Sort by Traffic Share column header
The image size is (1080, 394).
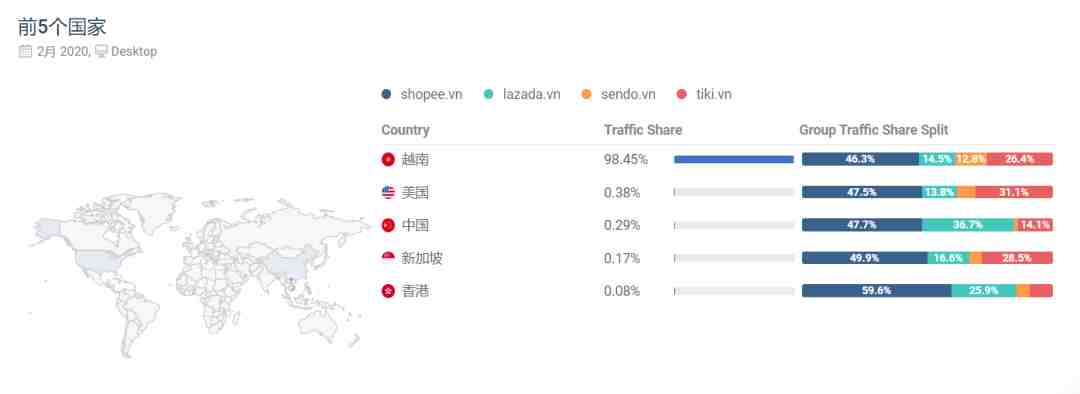click(x=643, y=130)
